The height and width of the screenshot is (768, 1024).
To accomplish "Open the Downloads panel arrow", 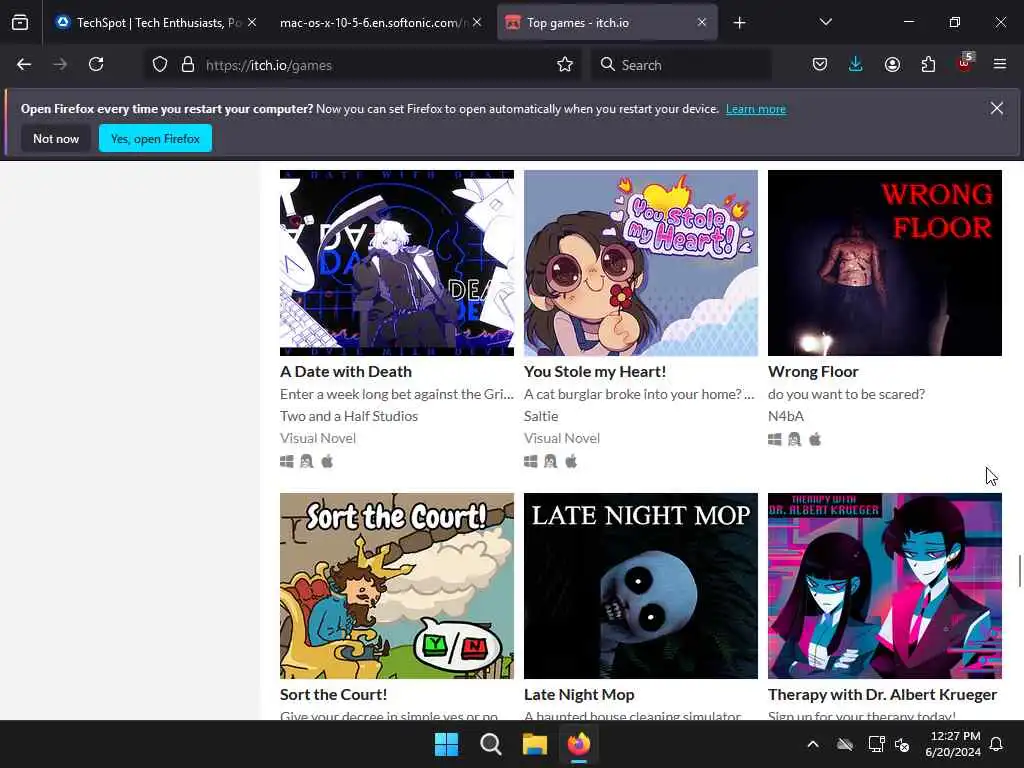I will (856, 65).
